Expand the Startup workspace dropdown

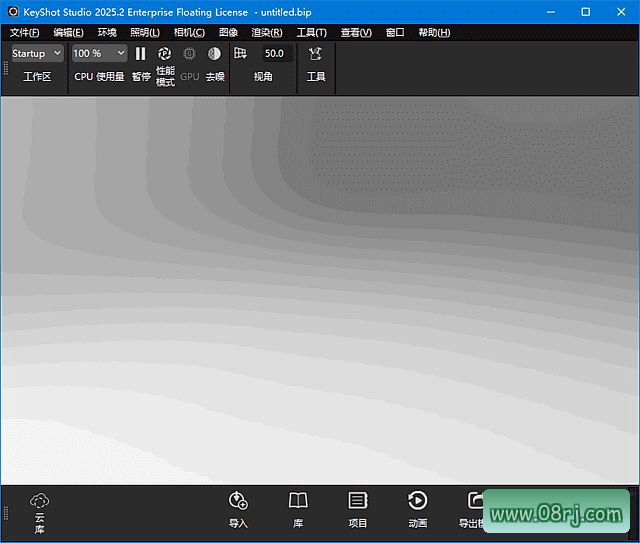point(37,54)
